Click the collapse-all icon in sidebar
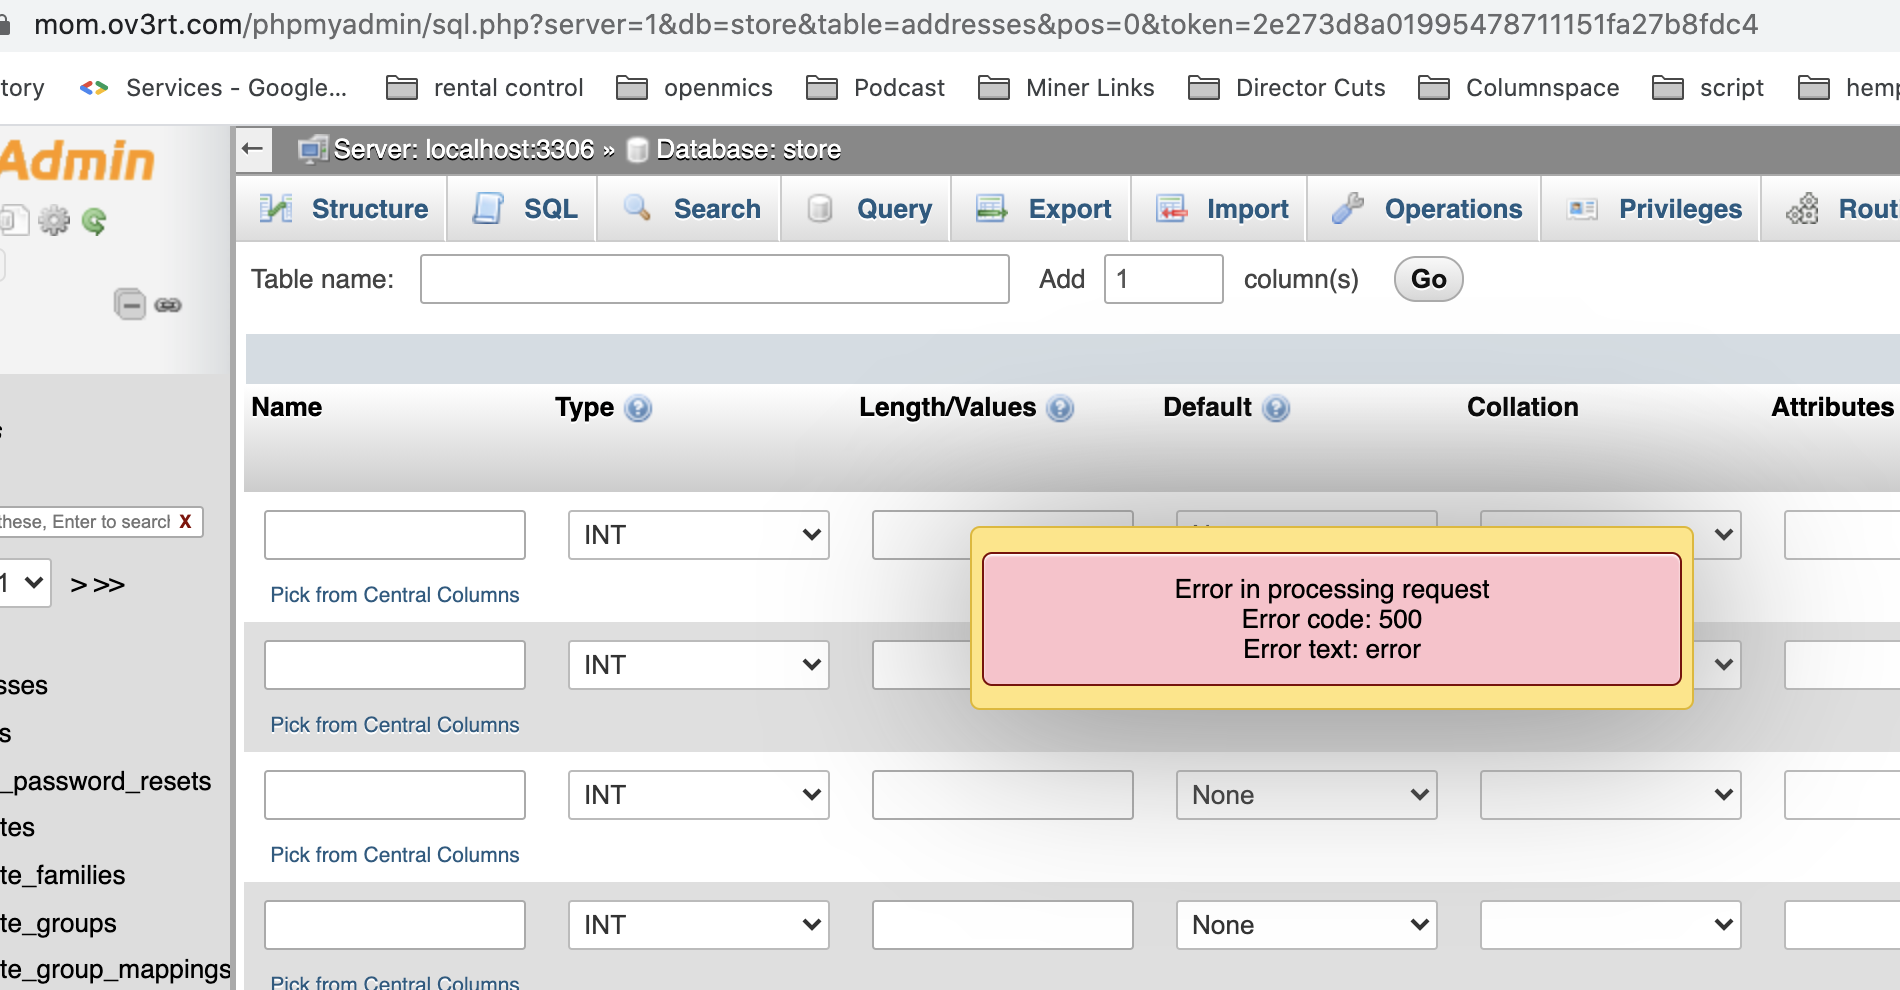Screen dimensions: 1900x990 (130, 304)
